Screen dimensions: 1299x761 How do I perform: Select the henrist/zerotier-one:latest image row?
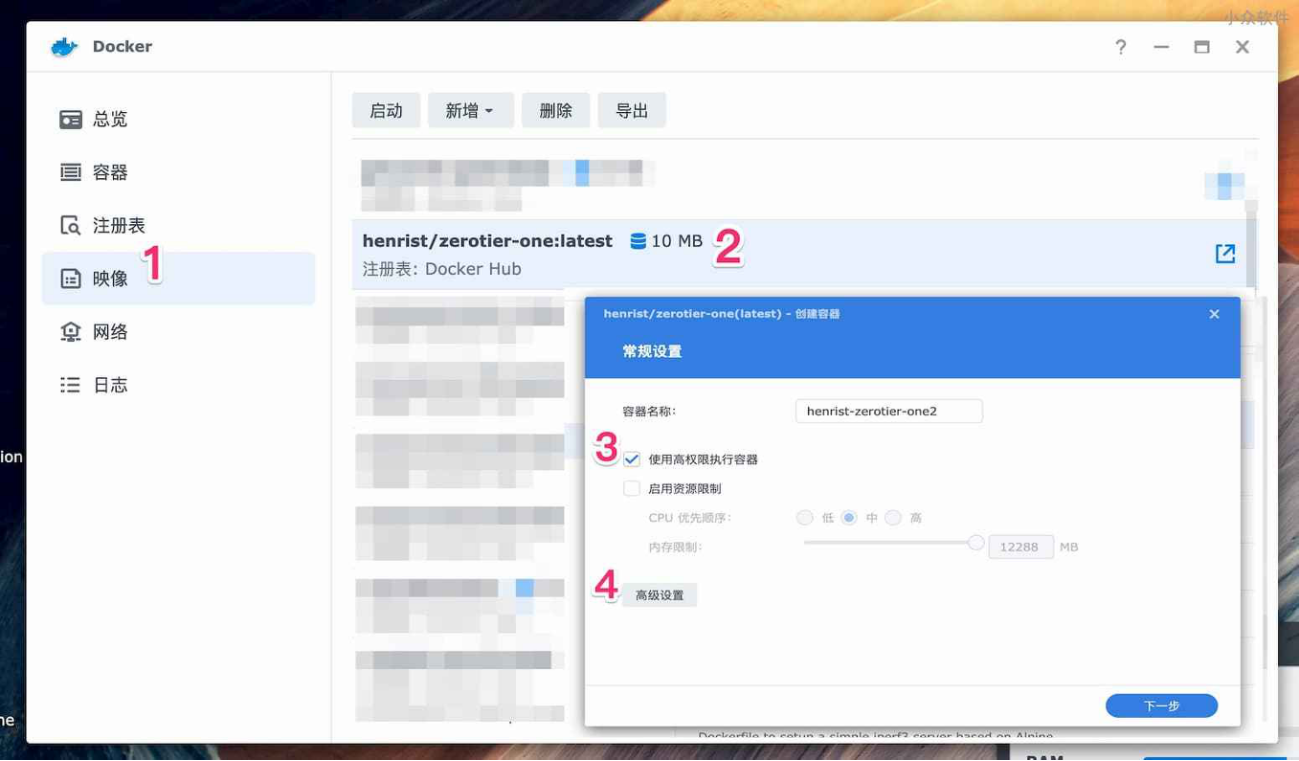click(x=799, y=254)
